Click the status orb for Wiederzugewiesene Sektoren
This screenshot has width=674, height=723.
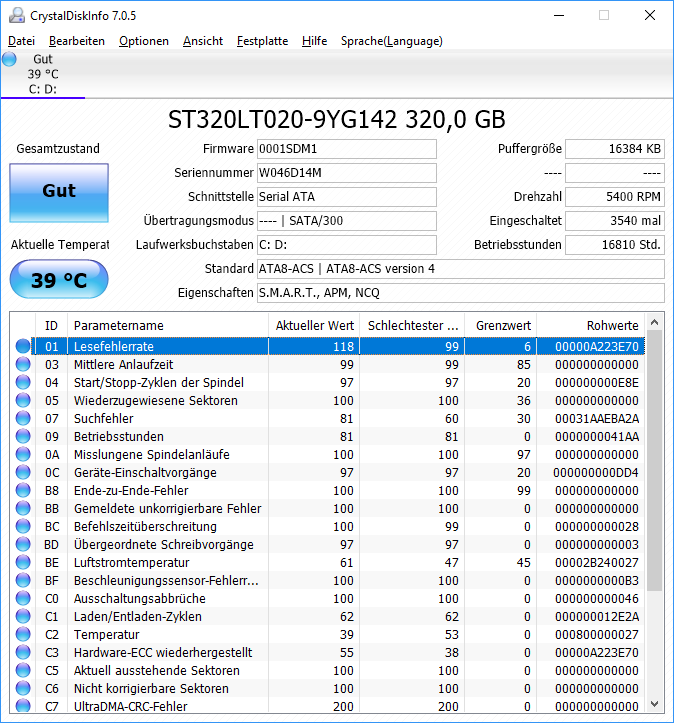(x=23, y=400)
